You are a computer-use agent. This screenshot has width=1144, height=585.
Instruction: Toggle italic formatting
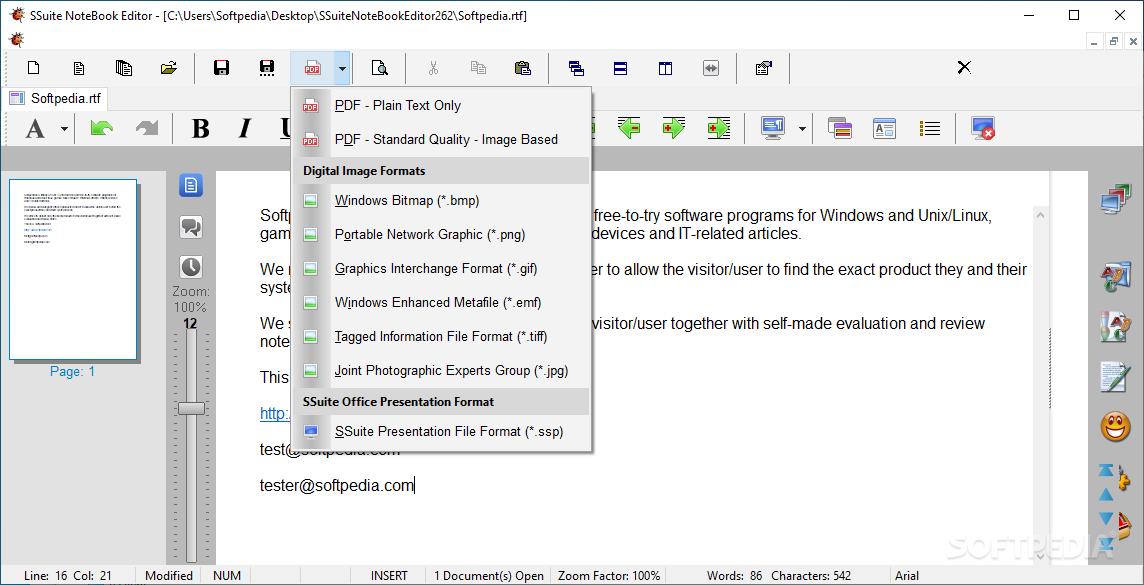(x=245, y=129)
